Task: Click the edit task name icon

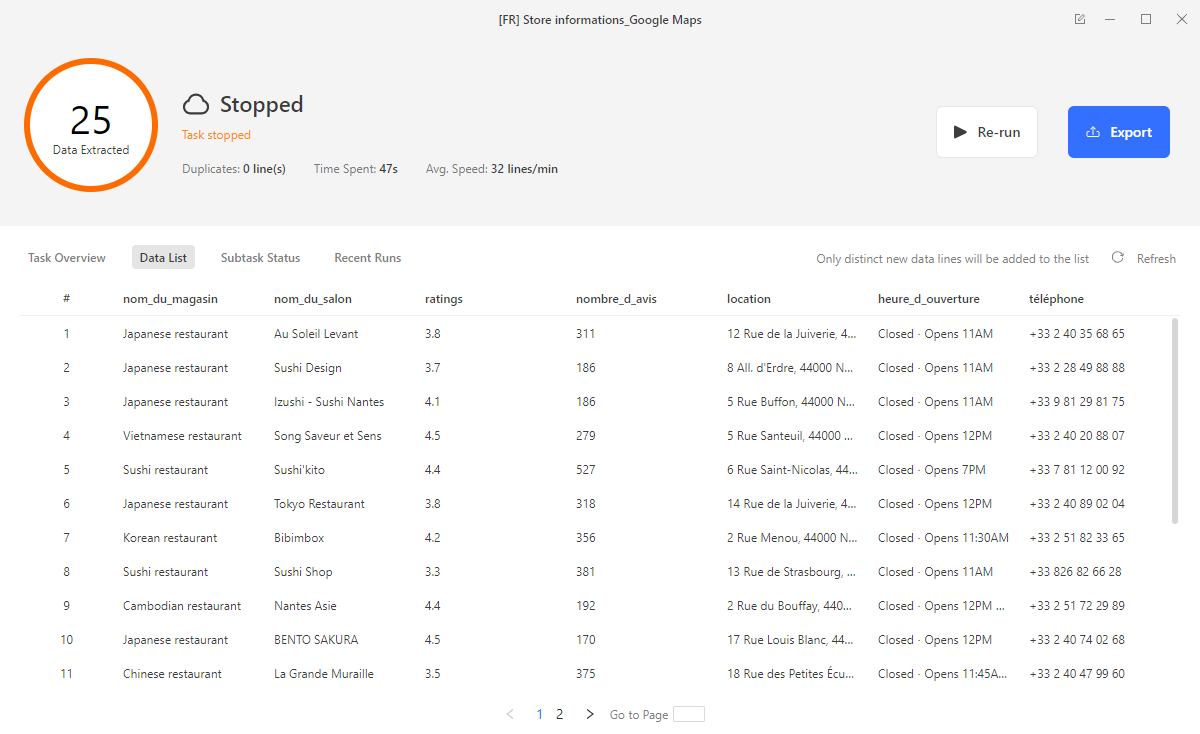Action: click(x=1080, y=19)
